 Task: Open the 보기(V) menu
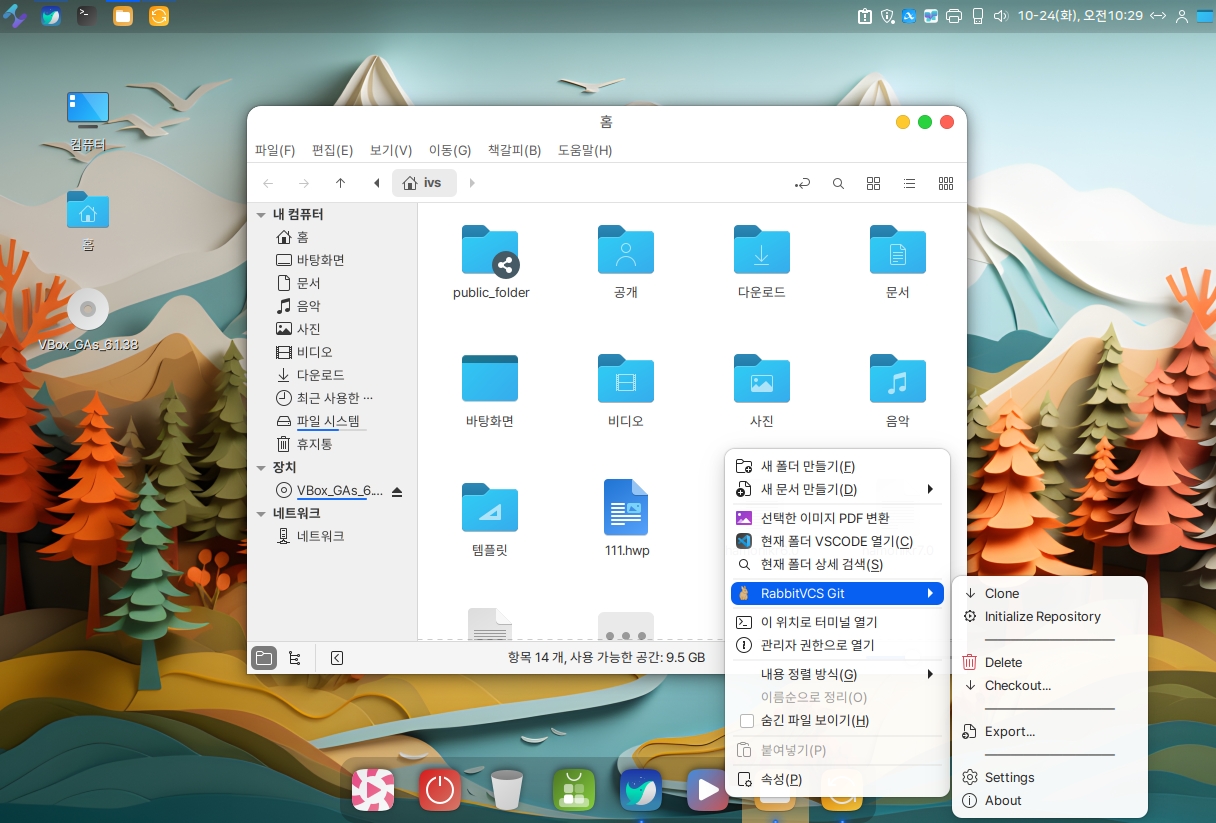tap(391, 151)
